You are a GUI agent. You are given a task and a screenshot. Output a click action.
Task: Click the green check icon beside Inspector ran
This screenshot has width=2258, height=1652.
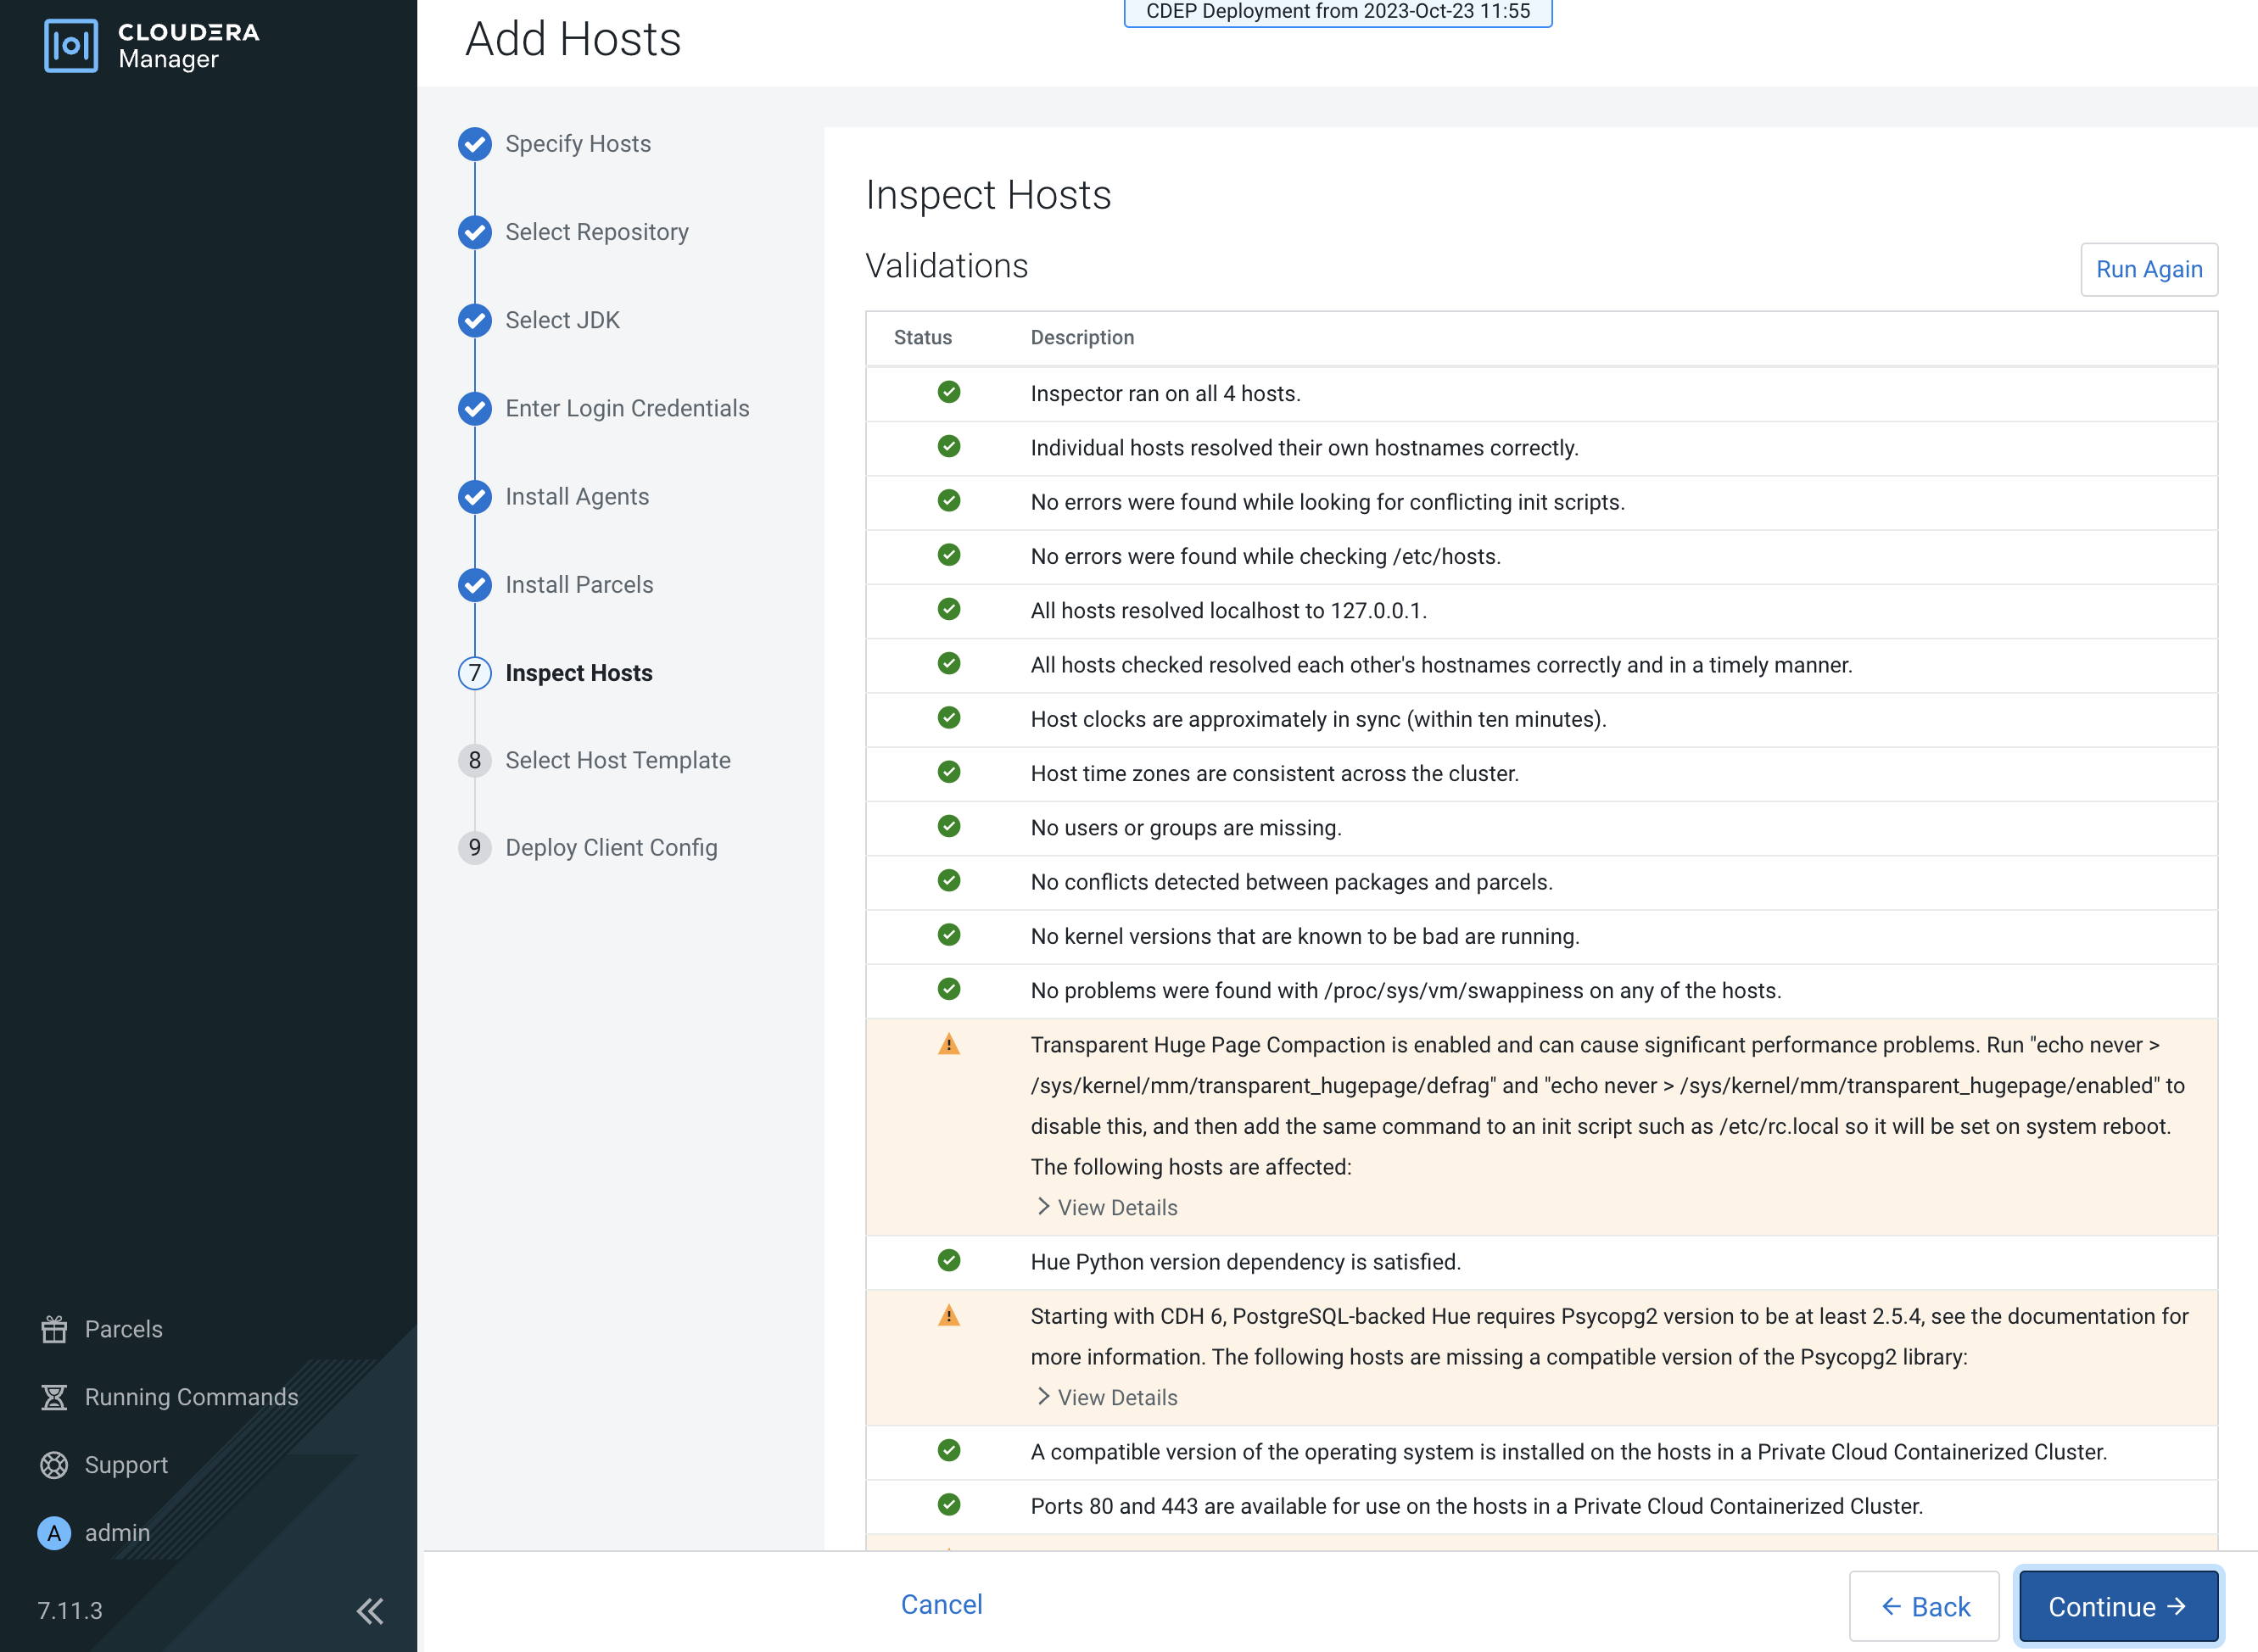click(x=949, y=392)
